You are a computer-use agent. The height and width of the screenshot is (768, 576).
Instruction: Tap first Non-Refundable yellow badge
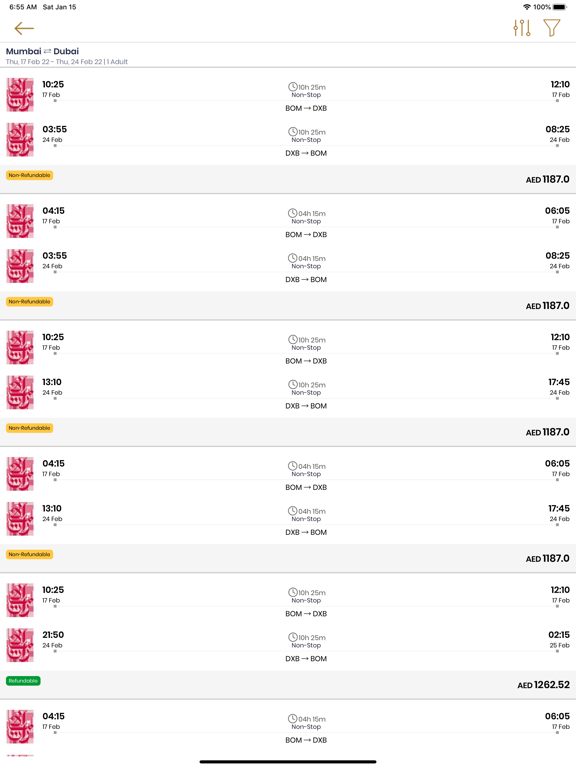click(x=29, y=175)
